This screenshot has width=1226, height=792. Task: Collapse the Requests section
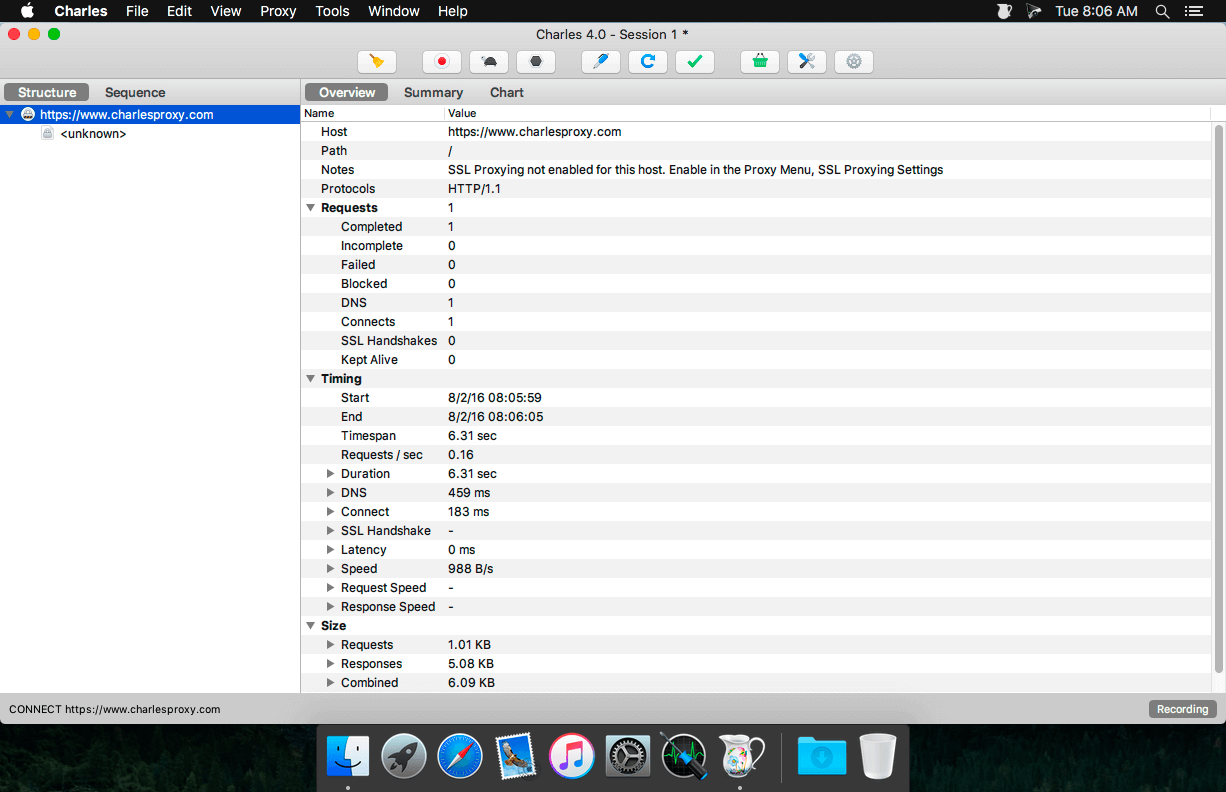(310, 208)
